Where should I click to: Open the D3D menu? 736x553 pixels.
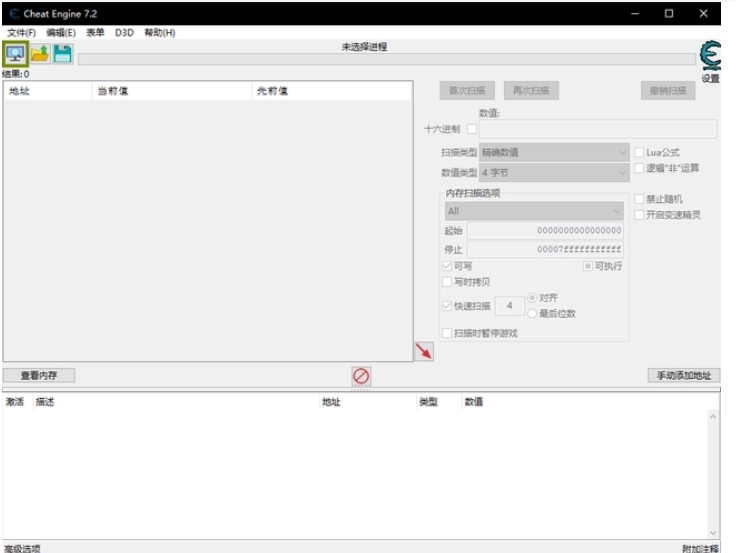click(124, 32)
